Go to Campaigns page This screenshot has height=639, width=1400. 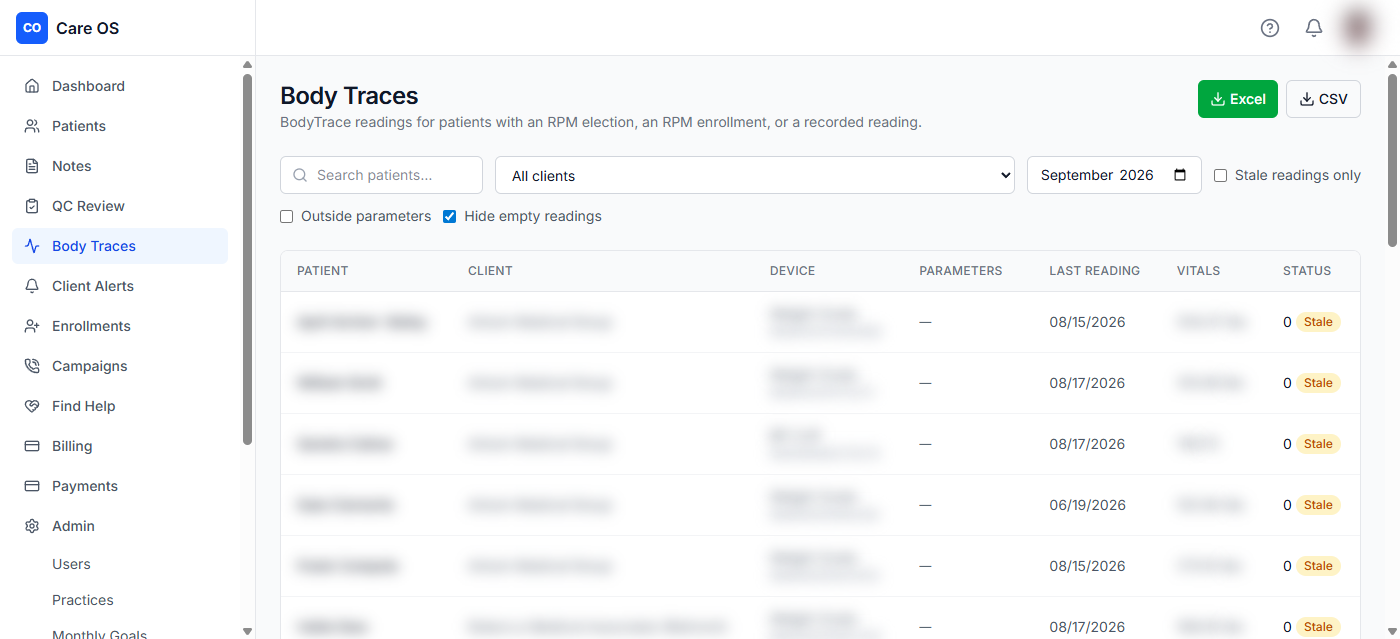click(x=120, y=366)
